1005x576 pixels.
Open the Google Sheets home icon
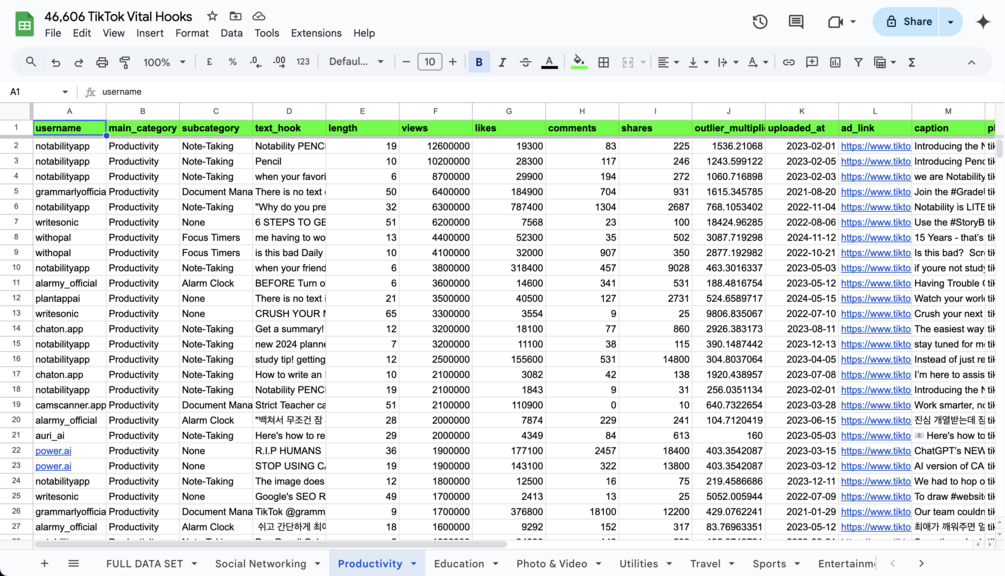(24, 24)
